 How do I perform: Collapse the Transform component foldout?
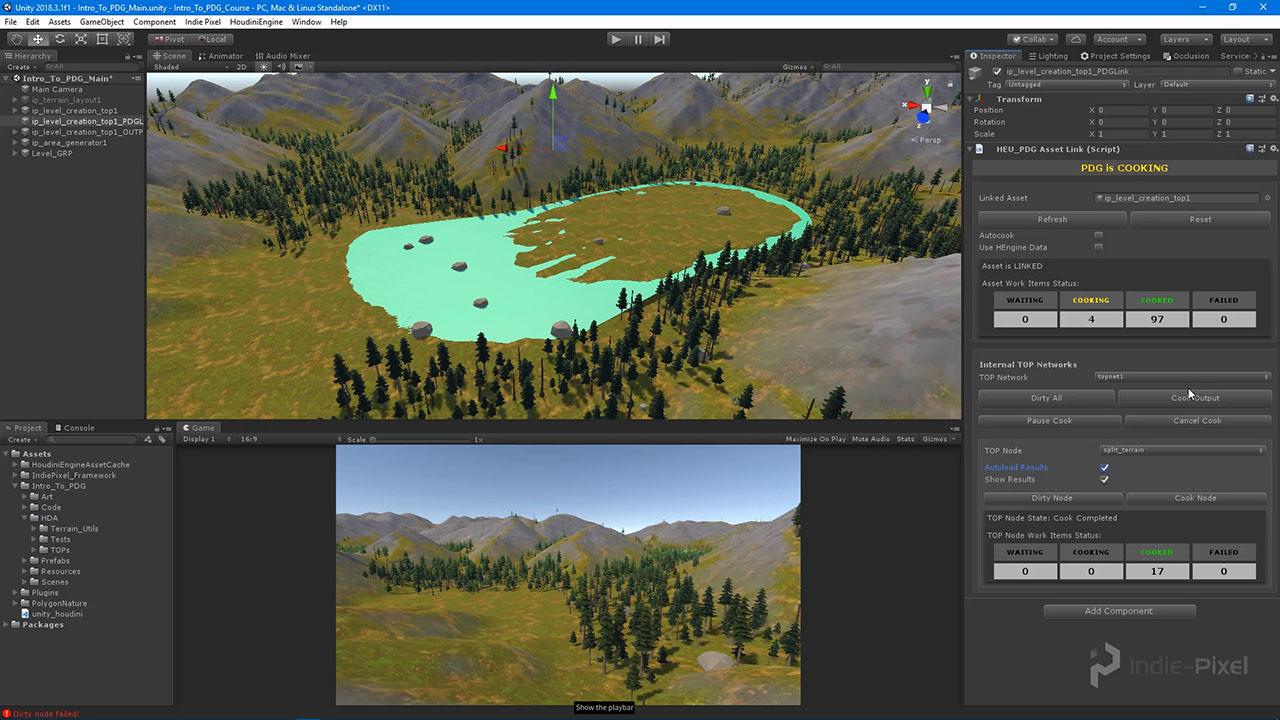click(x=971, y=99)
